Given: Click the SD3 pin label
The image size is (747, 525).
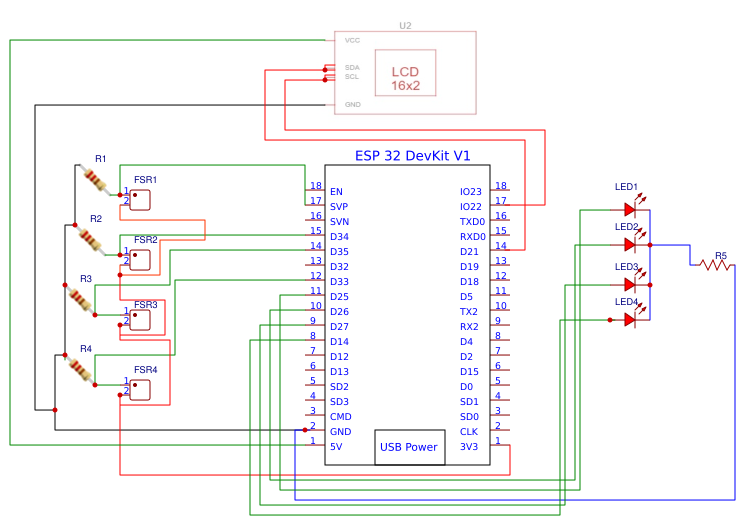Looking at the screenshot, I should [x=339, y=402].
